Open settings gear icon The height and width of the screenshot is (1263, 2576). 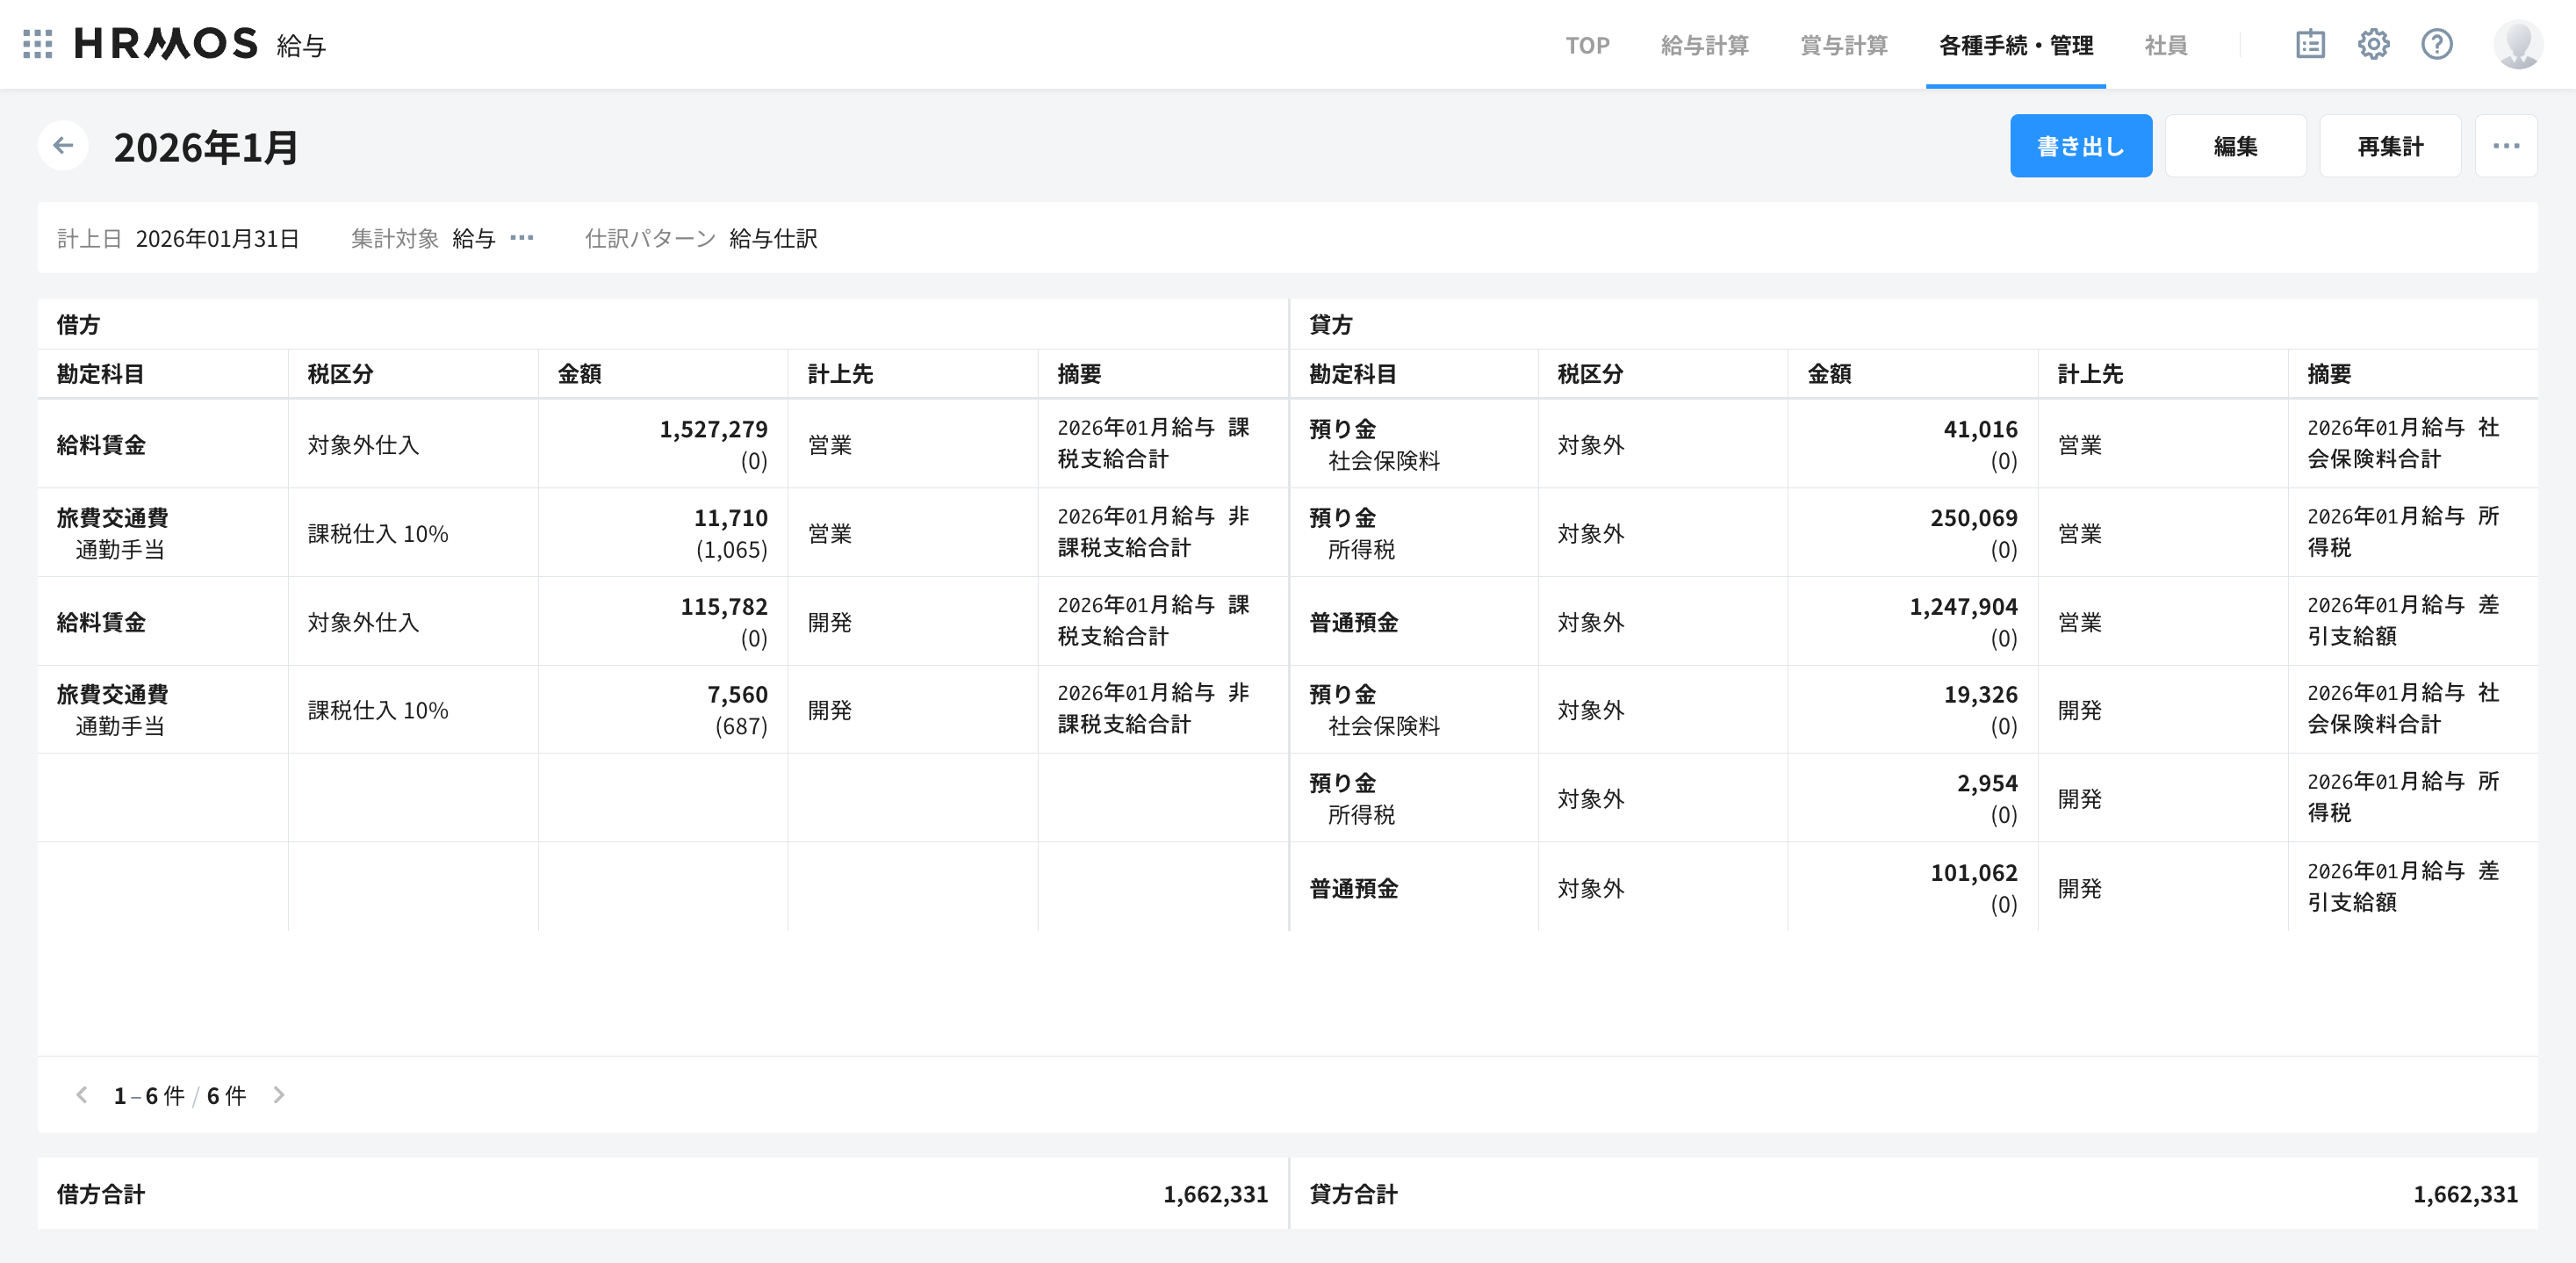(2373, 44)
